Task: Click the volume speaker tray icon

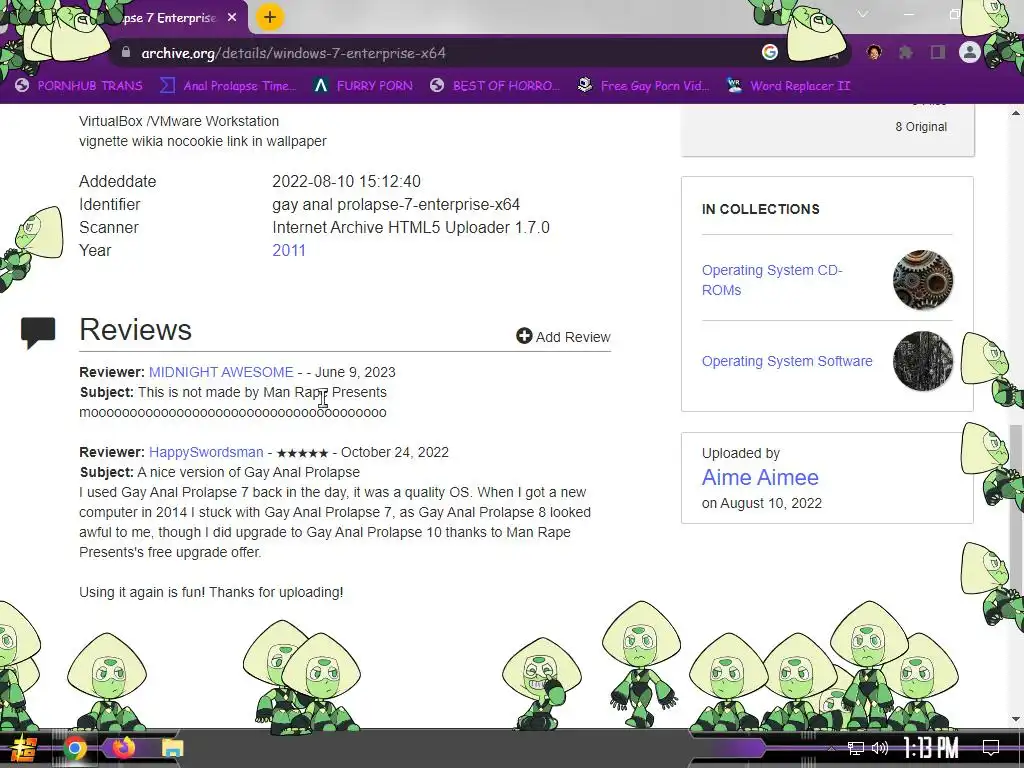Action: (x=880, y=748)
